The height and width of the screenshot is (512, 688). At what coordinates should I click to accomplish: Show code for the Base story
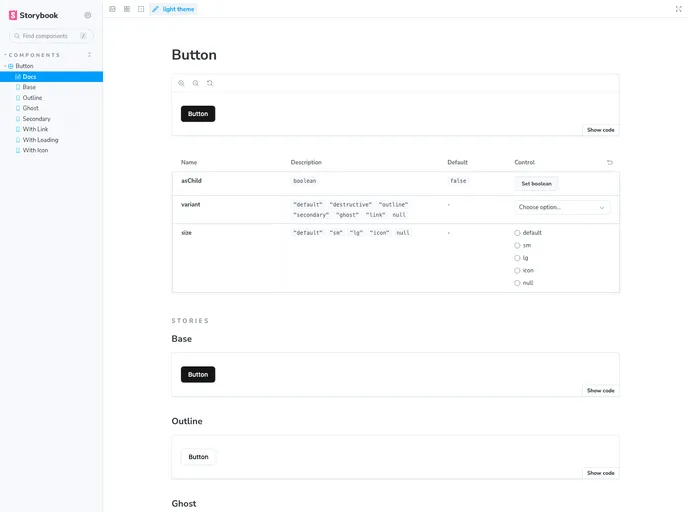coord(601,391)
